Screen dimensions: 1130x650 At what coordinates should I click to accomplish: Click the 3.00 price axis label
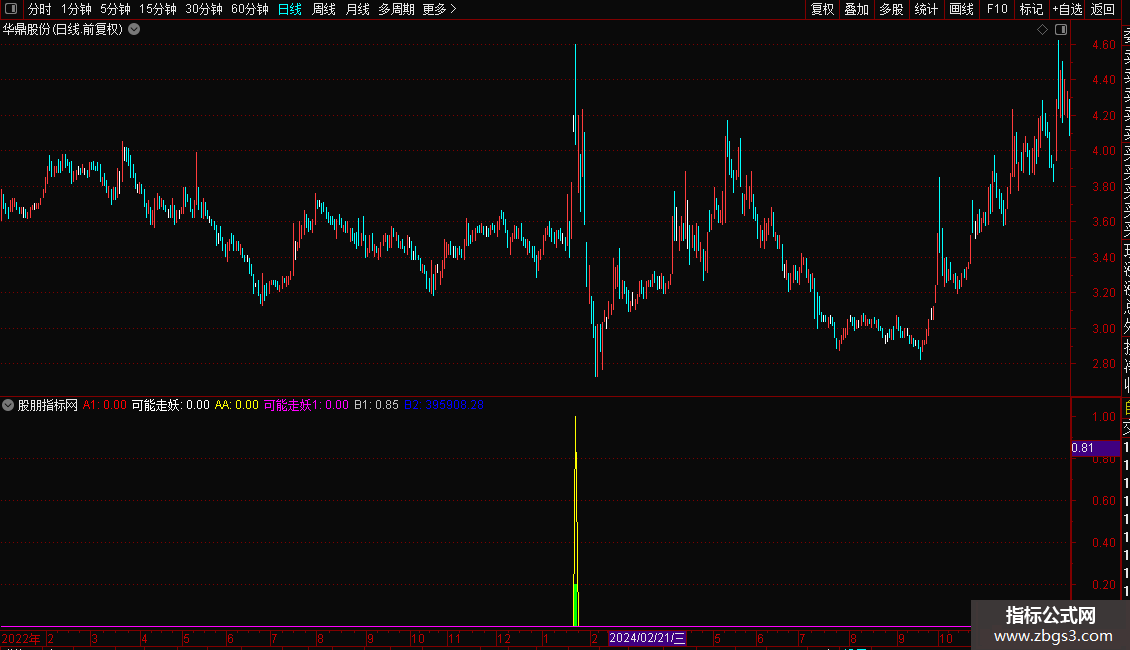(x=1103, y=329)
